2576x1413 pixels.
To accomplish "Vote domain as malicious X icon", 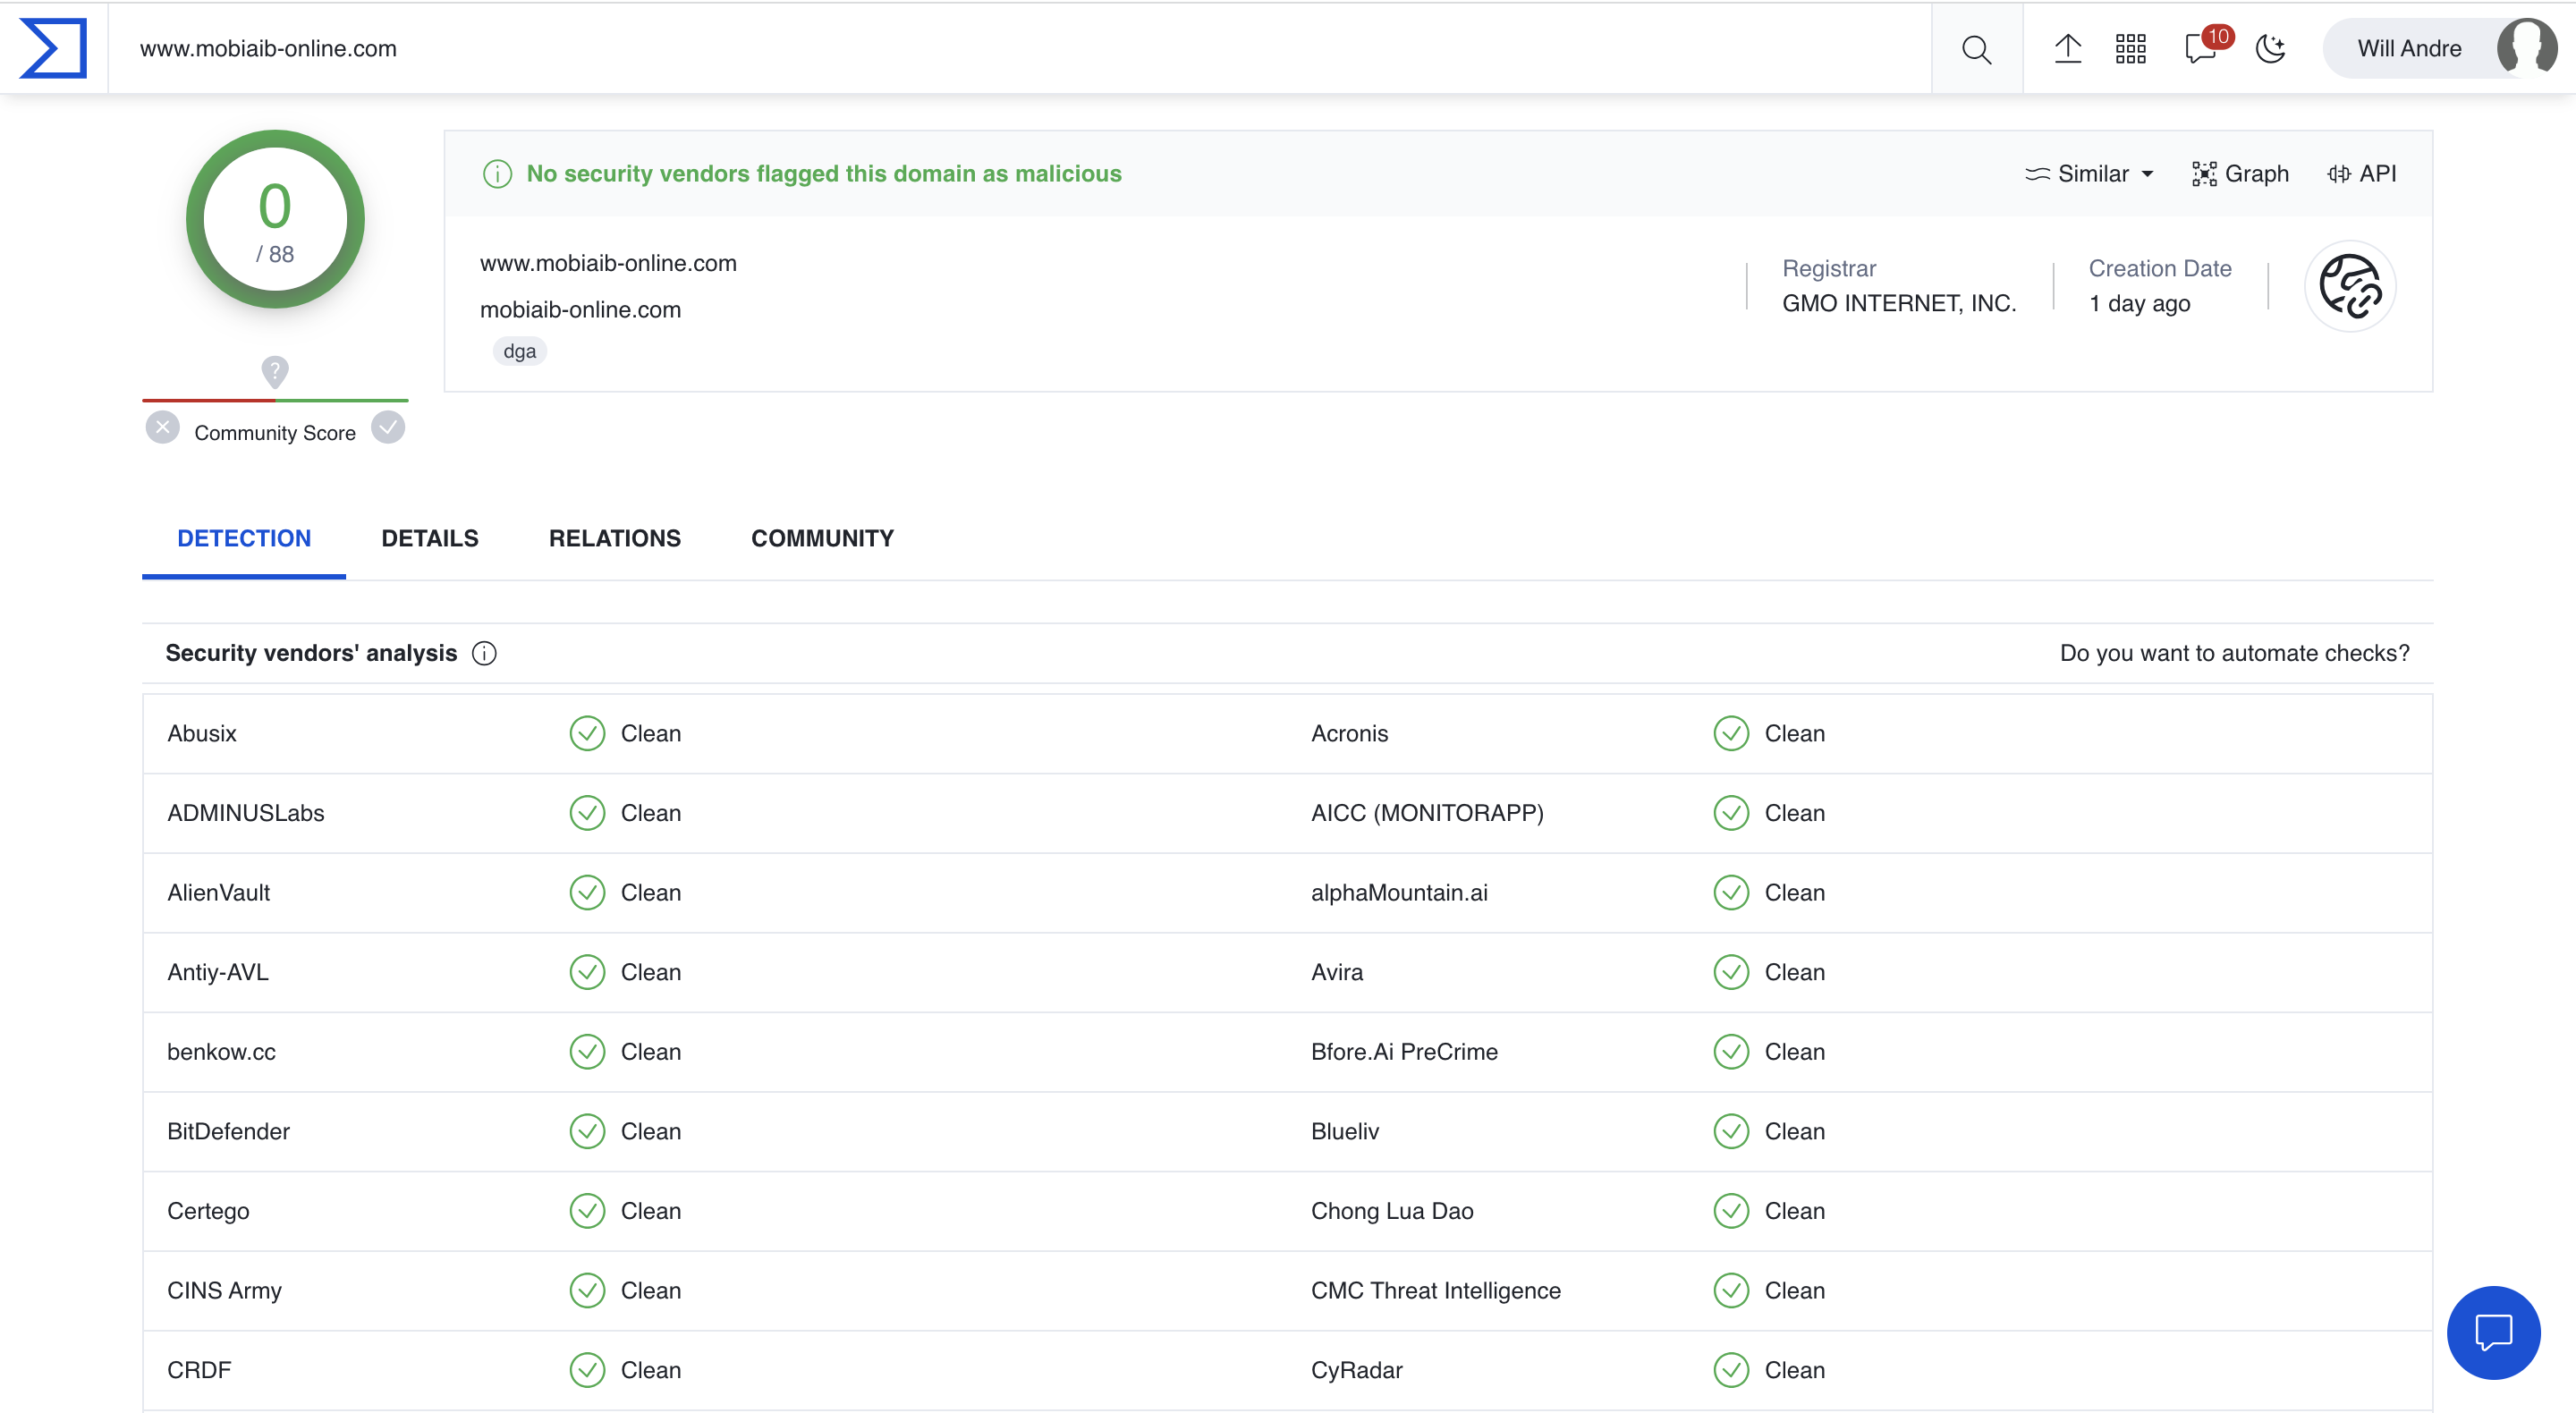I will [163, 428].
